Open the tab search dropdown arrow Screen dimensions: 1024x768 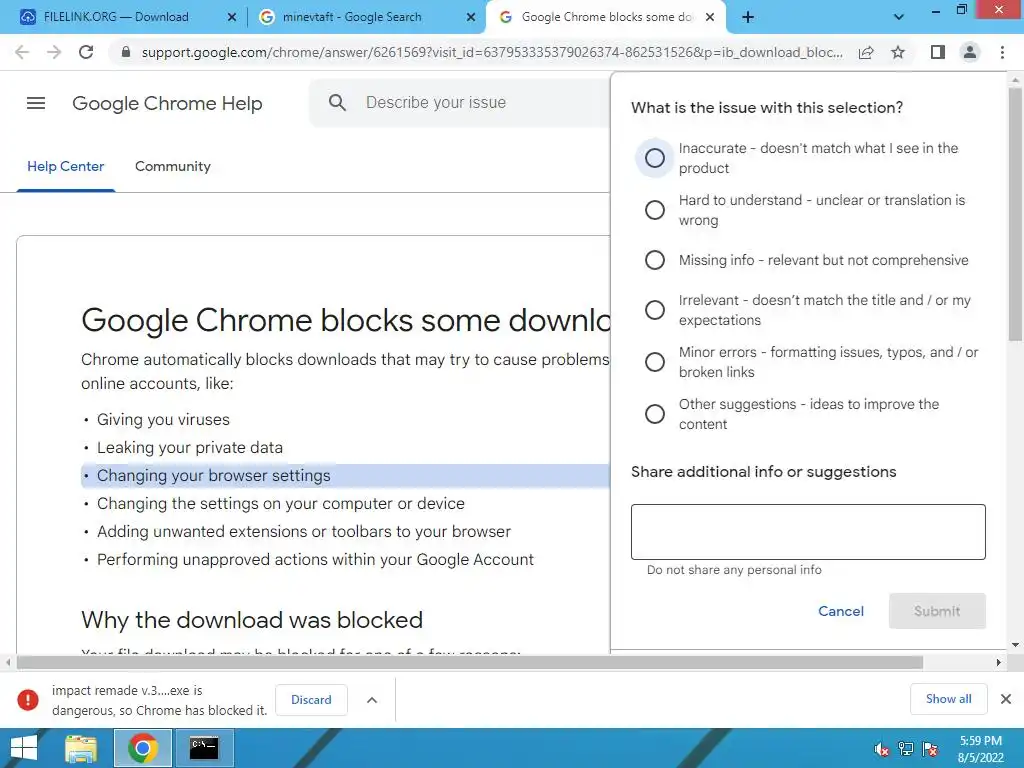pyautogui.click(x=899, y=18)
